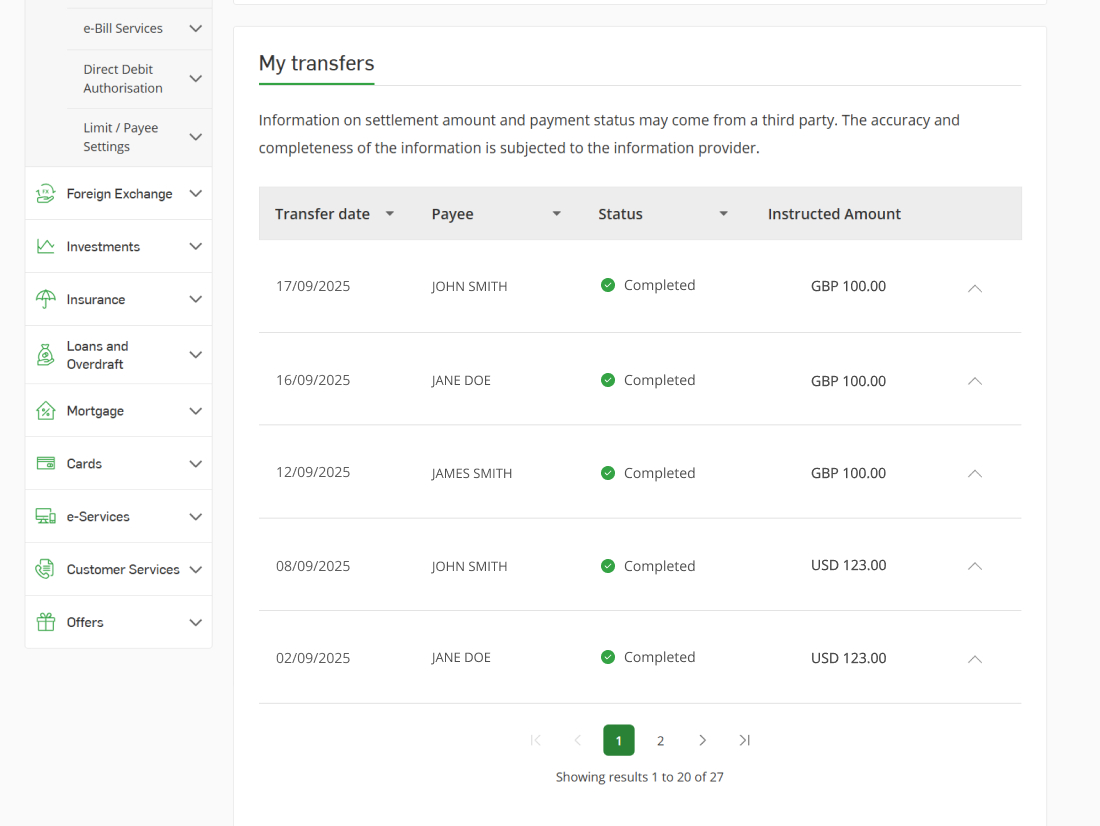Viewport: 1100px width, 826px height.
Task: Click the Customer Services headset icon
Action: pyautogui.click(x=45, y=570)
